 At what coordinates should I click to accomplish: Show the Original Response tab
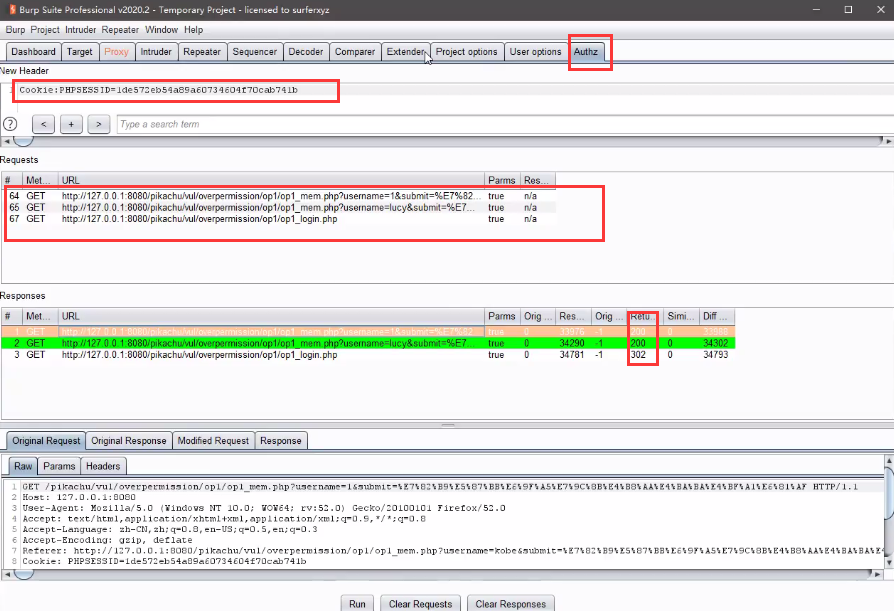click(129, 440)
